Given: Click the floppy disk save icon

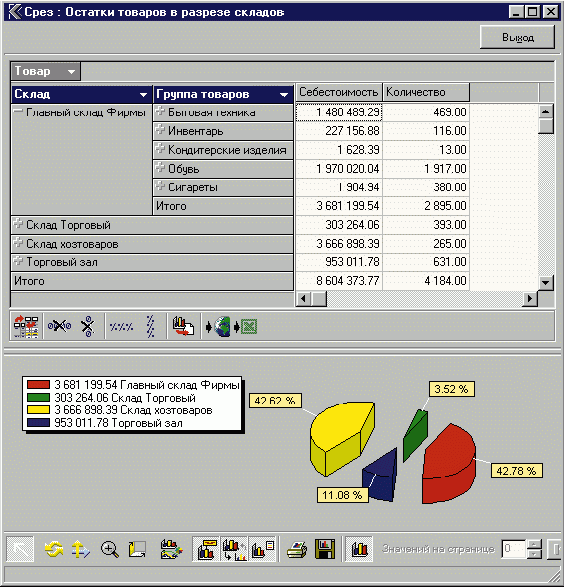Looking at the screenshot, I should pyautogui.click(x=325, y=549).
